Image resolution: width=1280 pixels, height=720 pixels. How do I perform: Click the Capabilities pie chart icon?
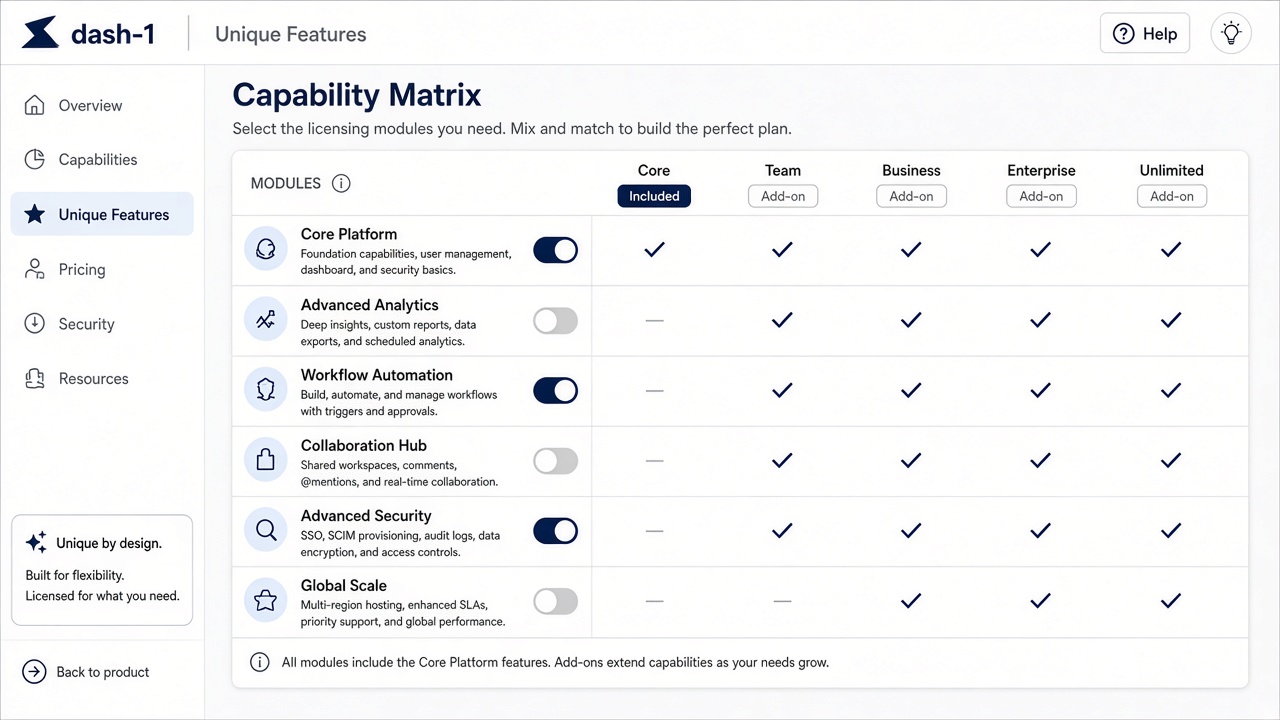click(34, 159)
